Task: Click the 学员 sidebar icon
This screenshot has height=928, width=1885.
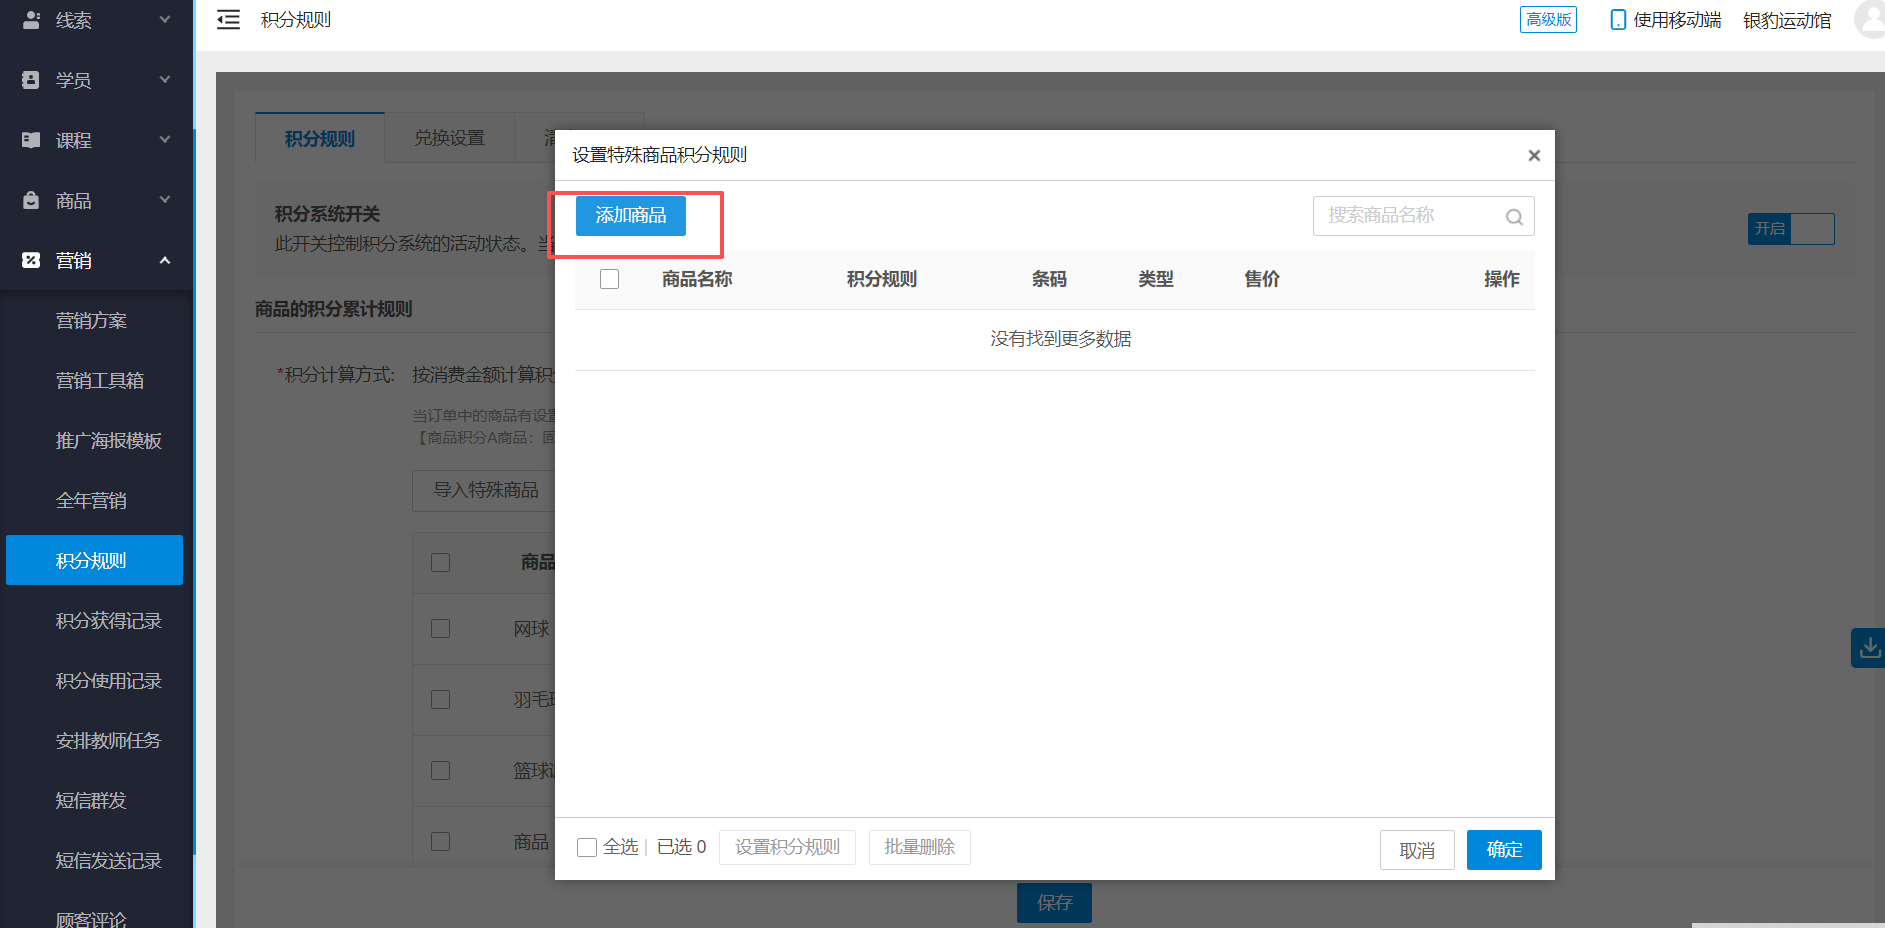Action: point(31,80)
